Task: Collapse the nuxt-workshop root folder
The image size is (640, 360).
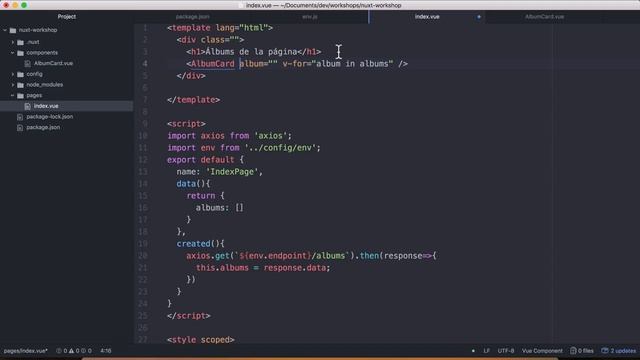Action: tap(5, 30)
